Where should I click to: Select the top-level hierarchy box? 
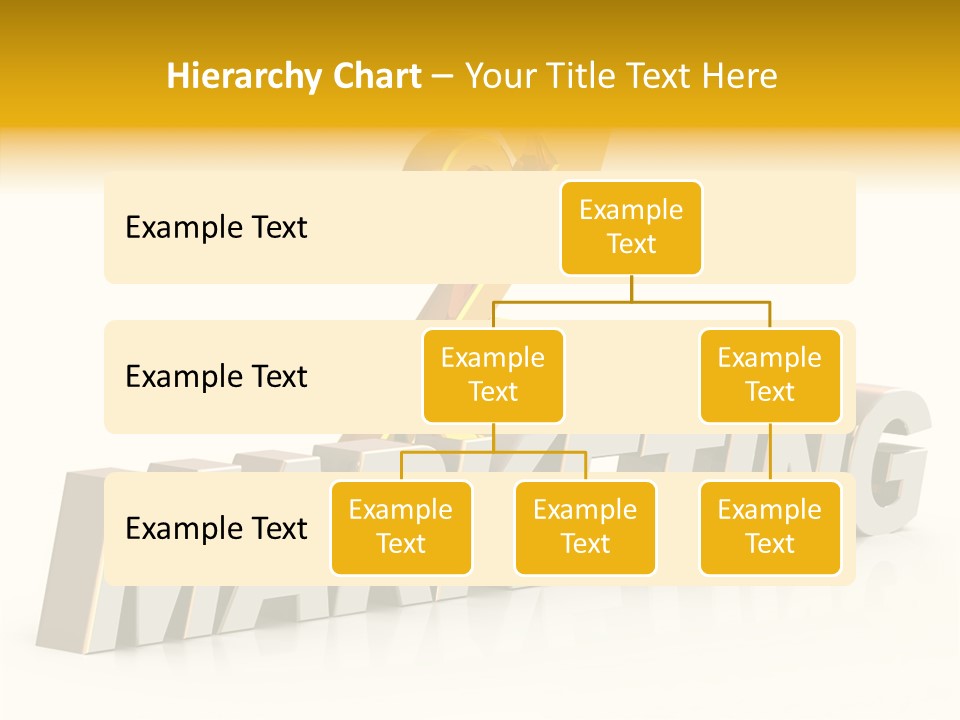(x=631, y=228)
